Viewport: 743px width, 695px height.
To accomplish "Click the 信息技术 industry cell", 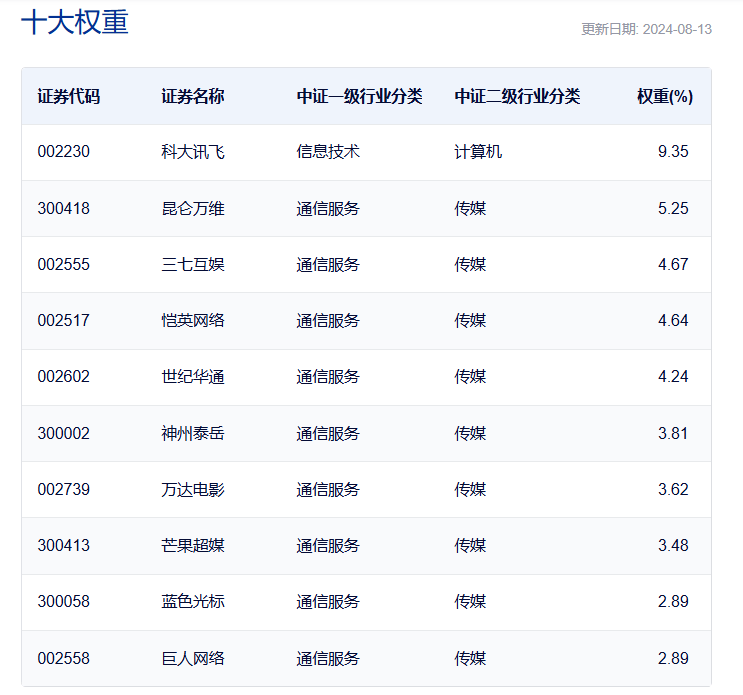I will tap(328, 152).
